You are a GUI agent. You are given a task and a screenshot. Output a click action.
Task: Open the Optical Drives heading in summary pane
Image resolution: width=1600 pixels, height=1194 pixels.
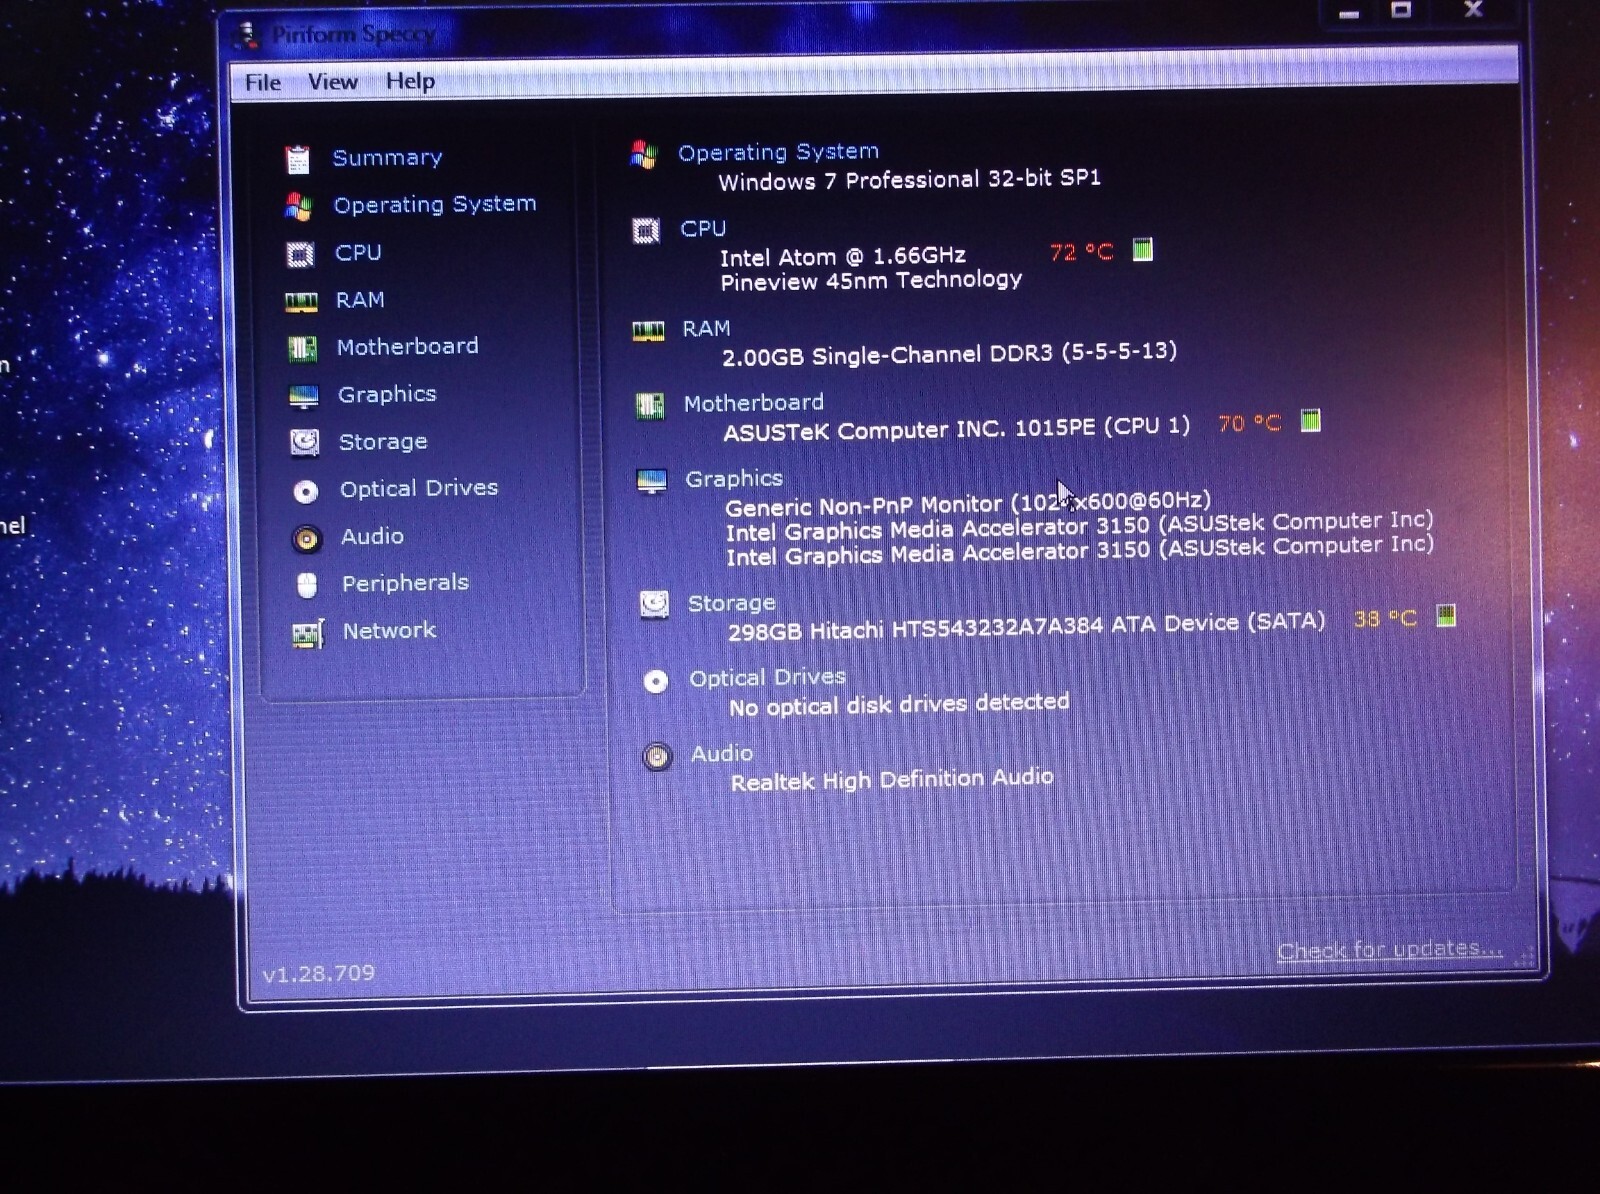(767, 678)
